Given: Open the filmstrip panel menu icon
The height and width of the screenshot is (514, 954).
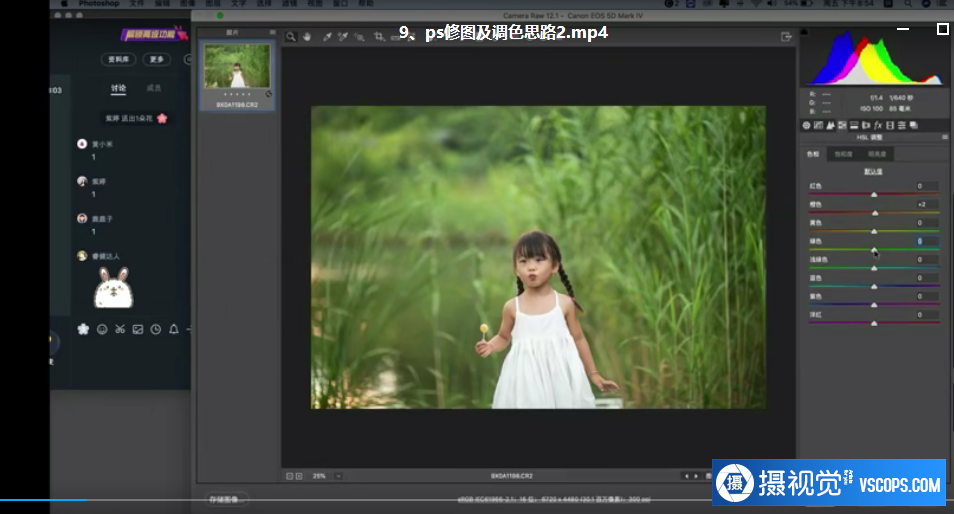Looking at the screenshot, I should (x=273, y=32).
